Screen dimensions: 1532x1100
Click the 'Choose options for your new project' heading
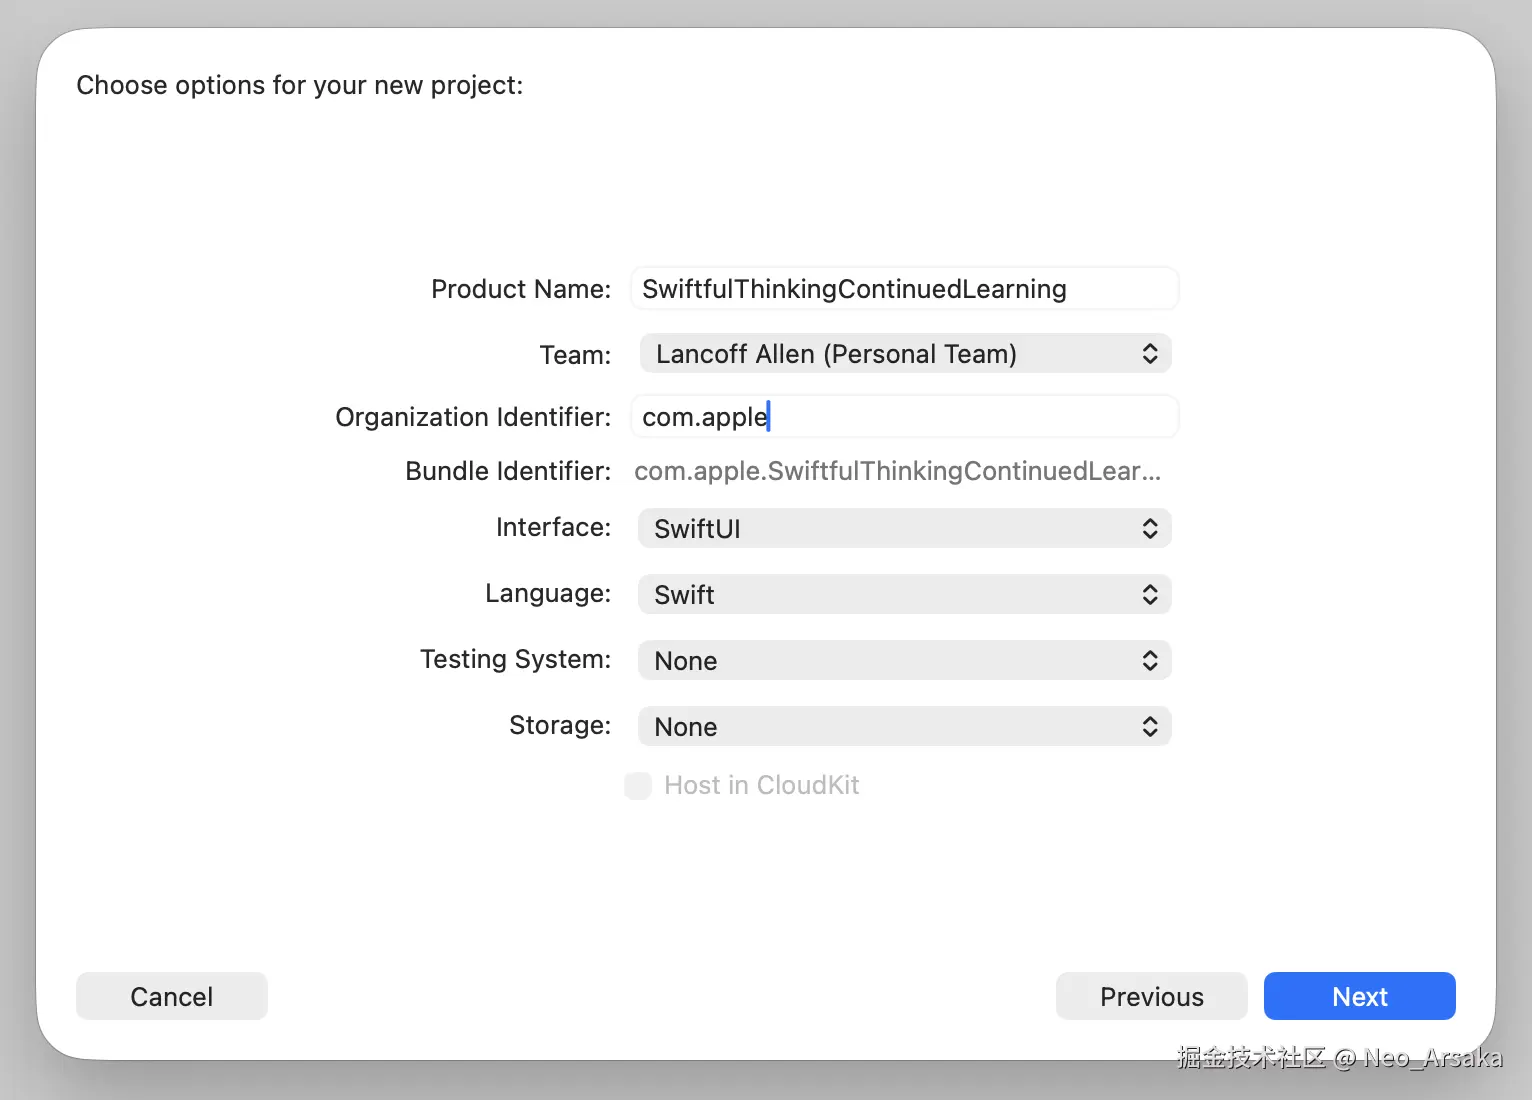pos(299,85)
